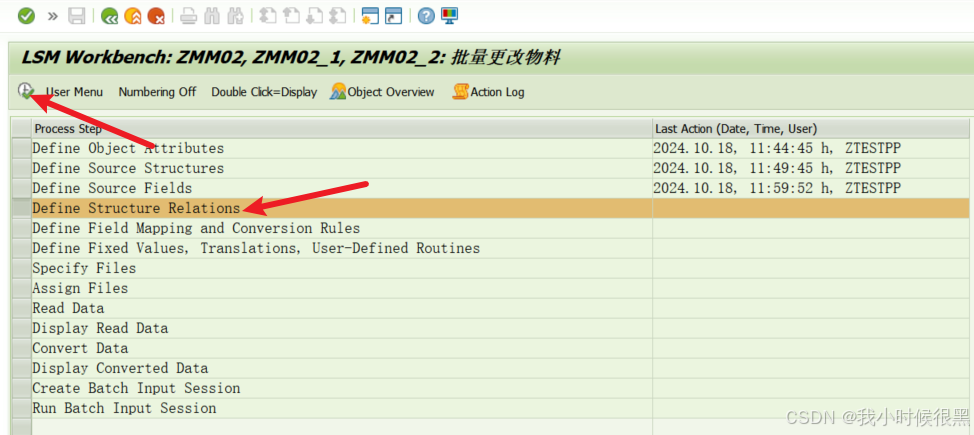The width and height of the screenshot is (974, 435).
Task: Click the First Page icon
Action: tap(267, 16)
